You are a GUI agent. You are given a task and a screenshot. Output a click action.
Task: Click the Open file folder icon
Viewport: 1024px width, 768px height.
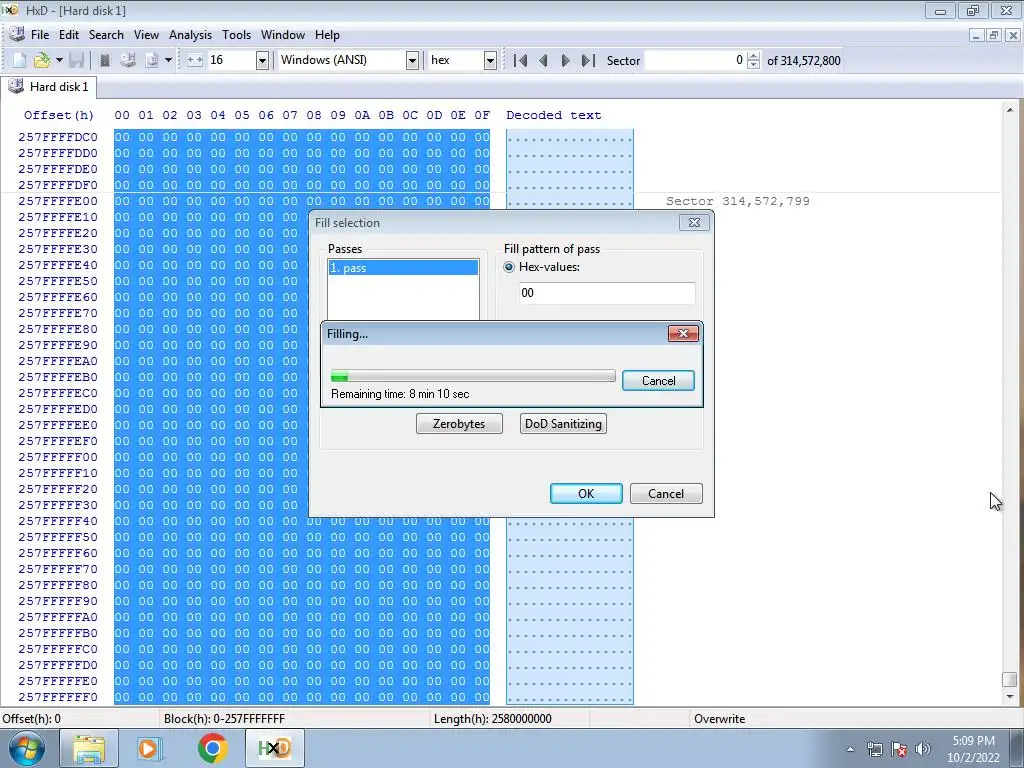42,60
